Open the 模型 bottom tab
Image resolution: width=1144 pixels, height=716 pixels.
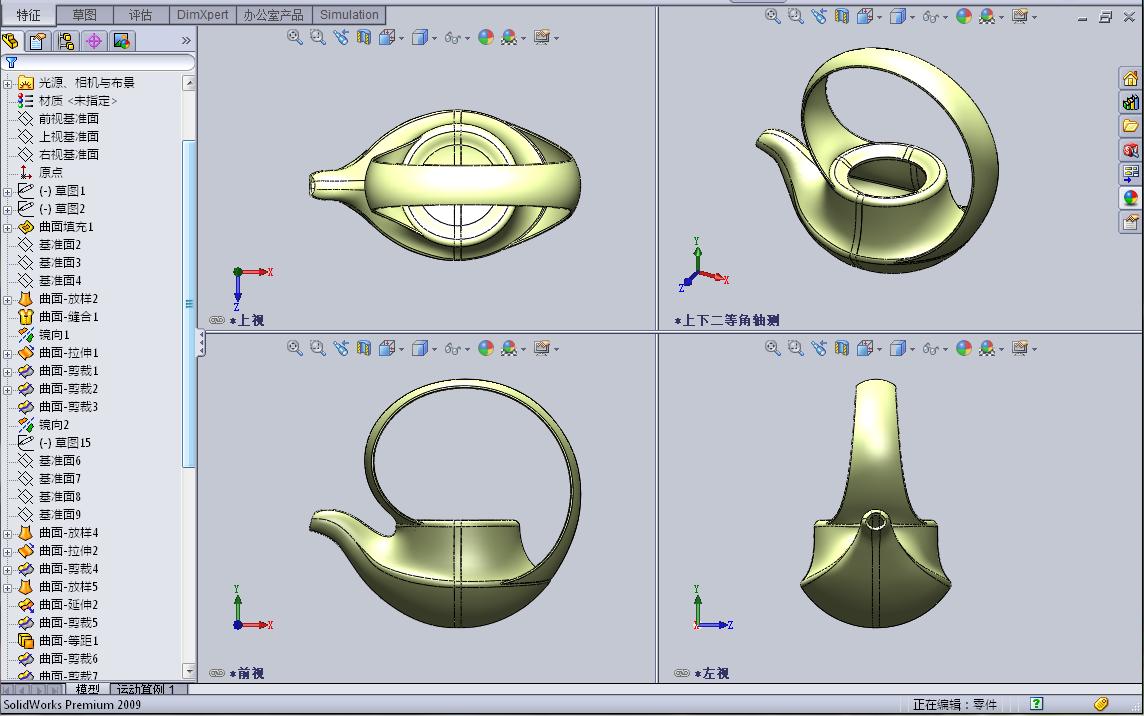88,689
